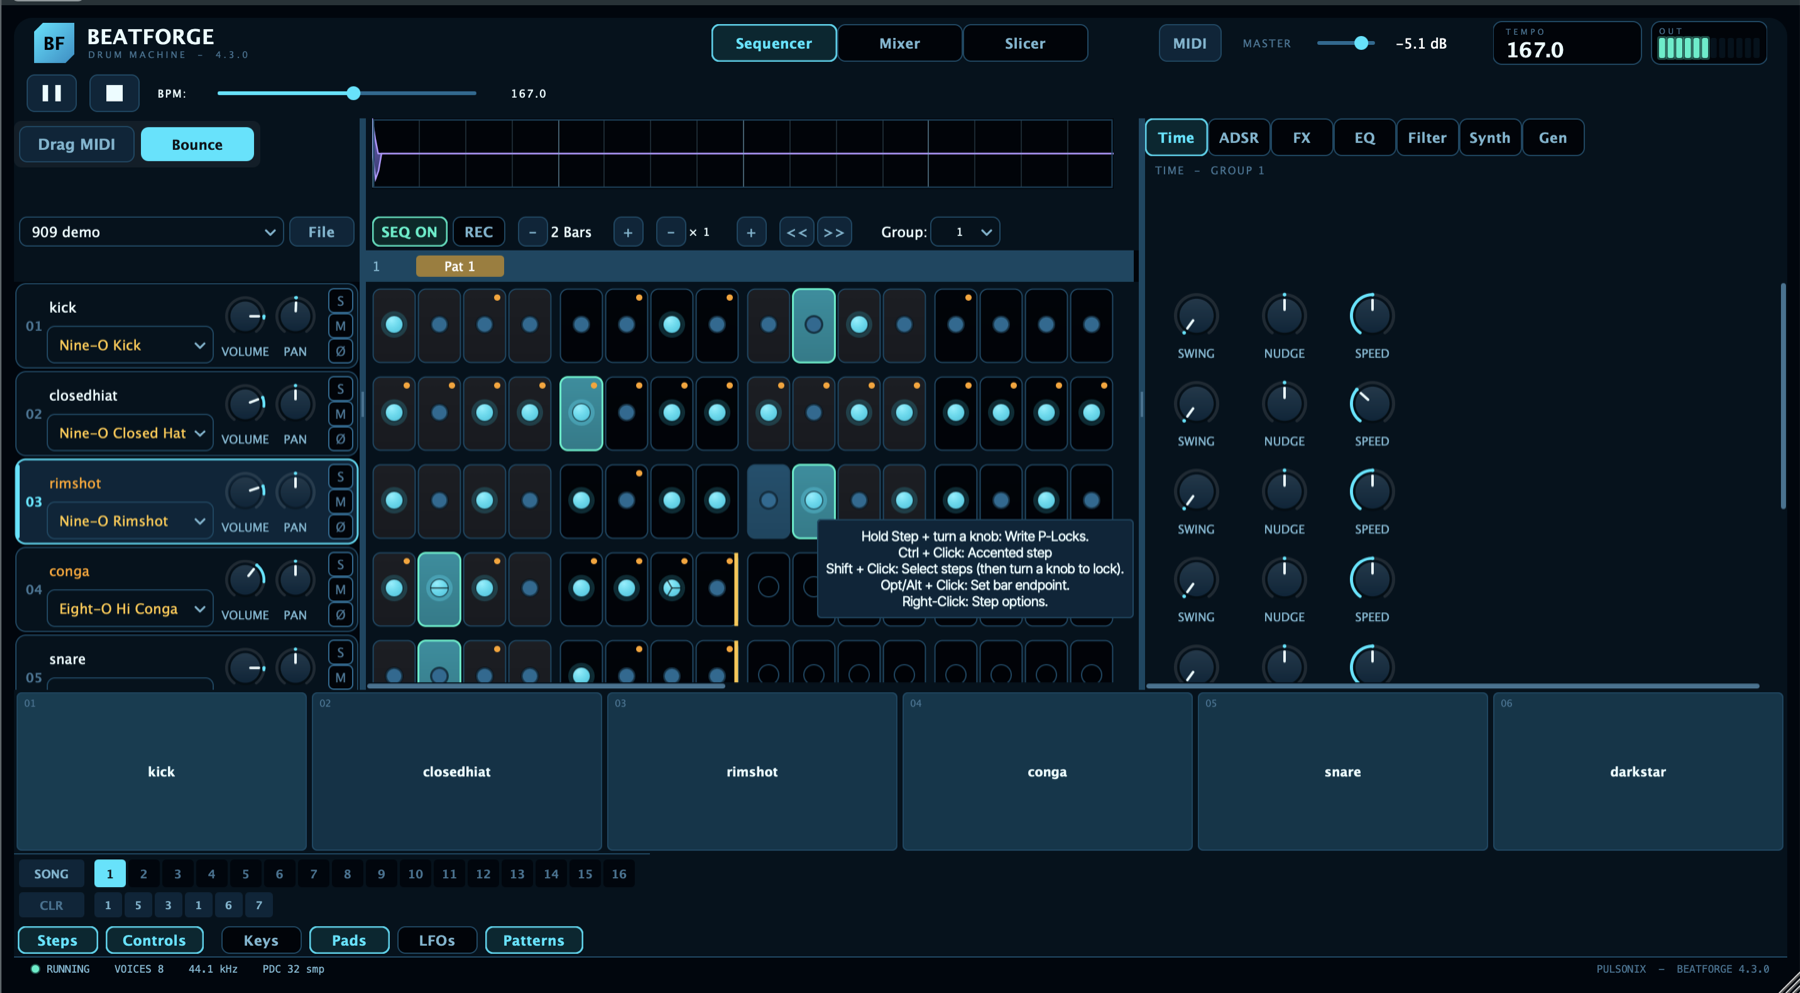Viewport: 1800px width, 993px height.
Task: Solo the rimshot track
Action: tap(340, 477)
